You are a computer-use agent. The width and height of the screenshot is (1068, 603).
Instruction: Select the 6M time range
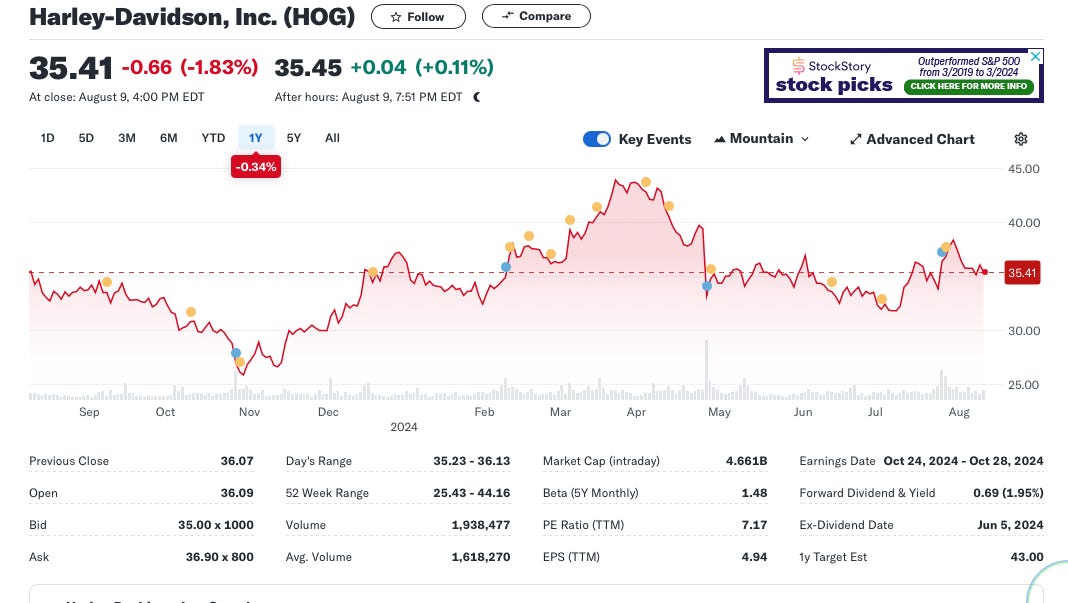point(168,138)
